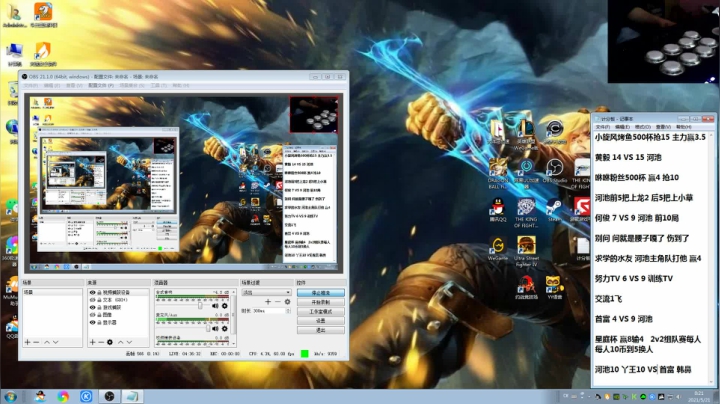This screenshot has height=404, width=720.
Task: Select 腾讯QQ desktop shortcut
Action: (x=498, y=211)
